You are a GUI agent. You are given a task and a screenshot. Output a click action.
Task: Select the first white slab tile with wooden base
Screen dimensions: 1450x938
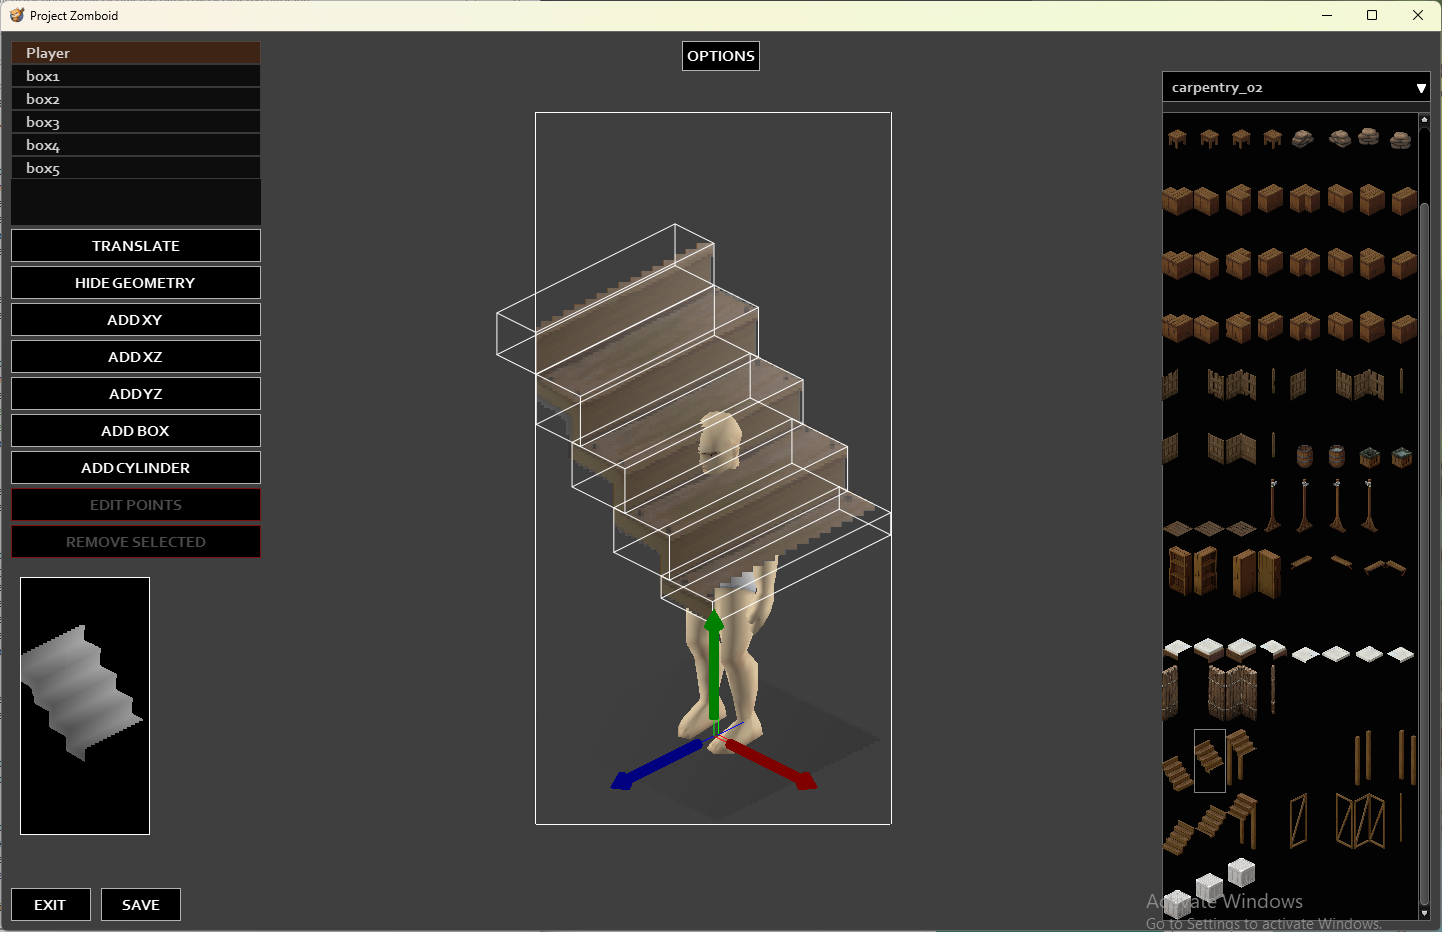pos(1177,649)
